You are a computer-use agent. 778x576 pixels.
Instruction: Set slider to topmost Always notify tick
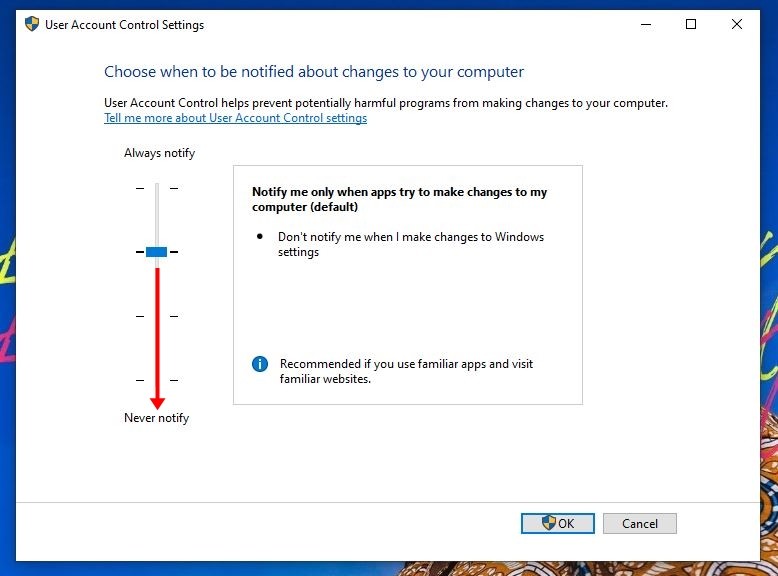(157, 188)
